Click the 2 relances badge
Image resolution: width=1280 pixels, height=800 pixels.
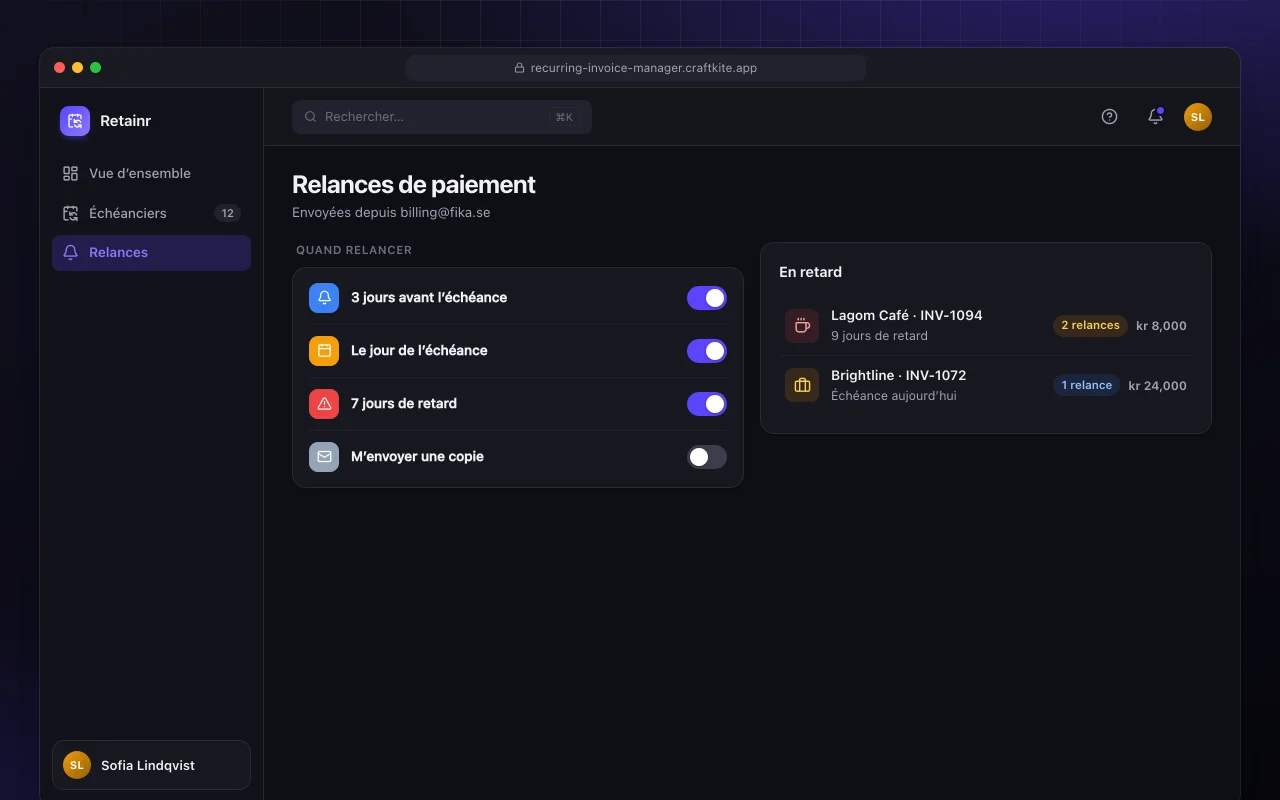tap(1090, 326)
